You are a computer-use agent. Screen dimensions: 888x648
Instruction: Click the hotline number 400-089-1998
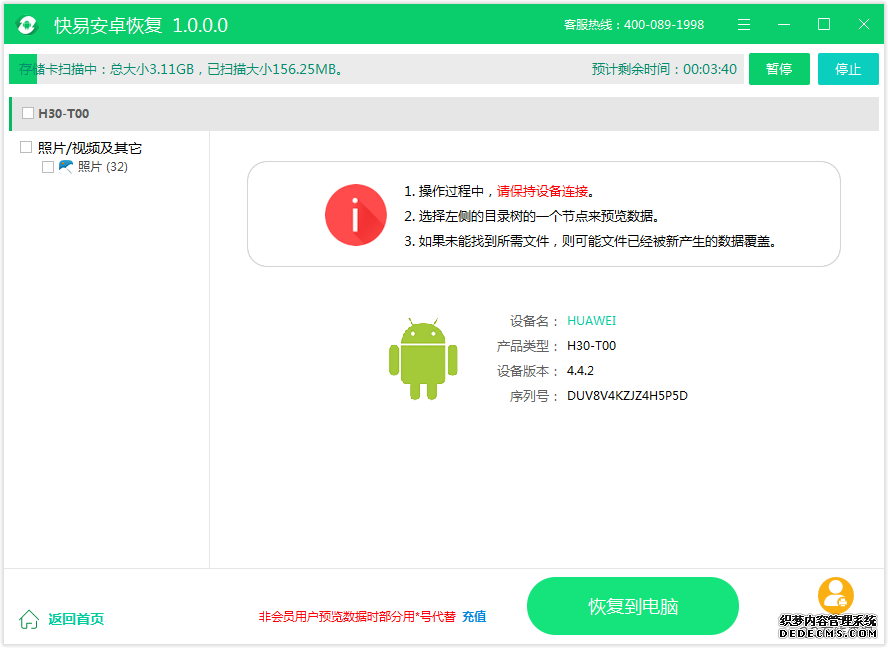[664, 24]
